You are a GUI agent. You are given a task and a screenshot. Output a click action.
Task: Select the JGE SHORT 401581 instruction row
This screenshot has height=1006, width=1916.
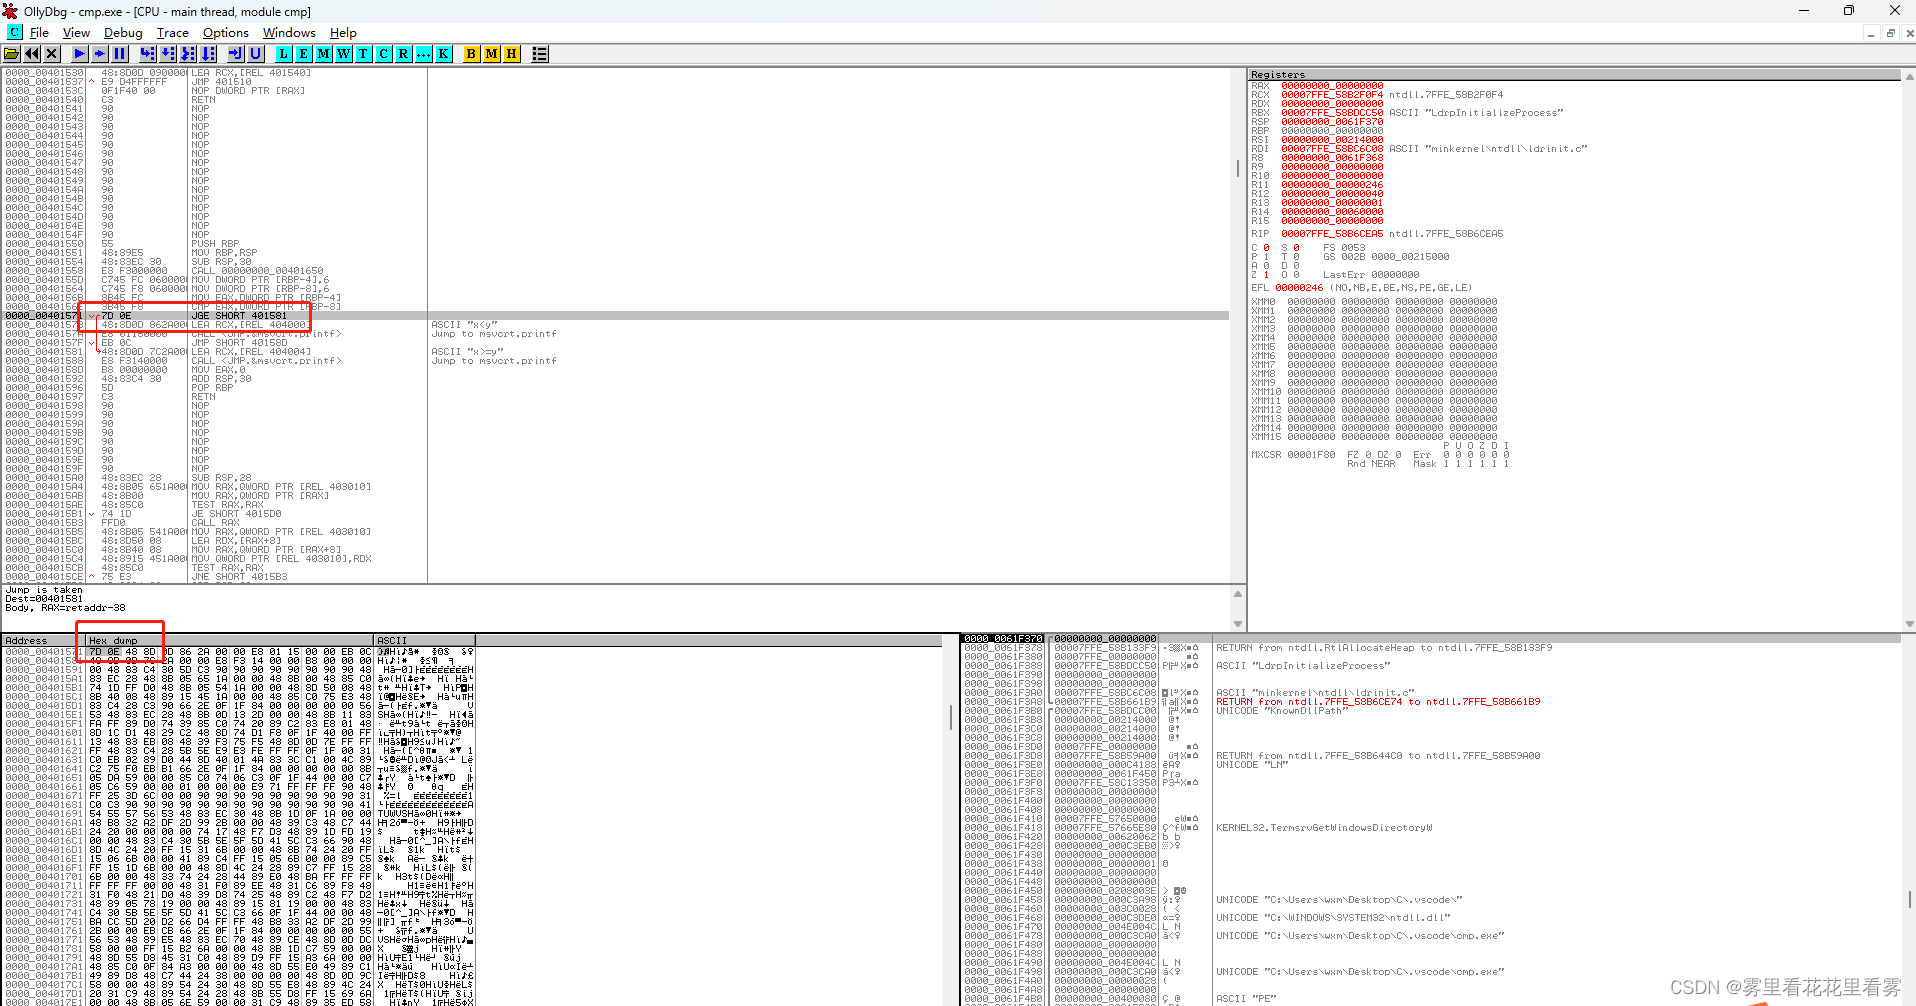click(x=616, y=316)
